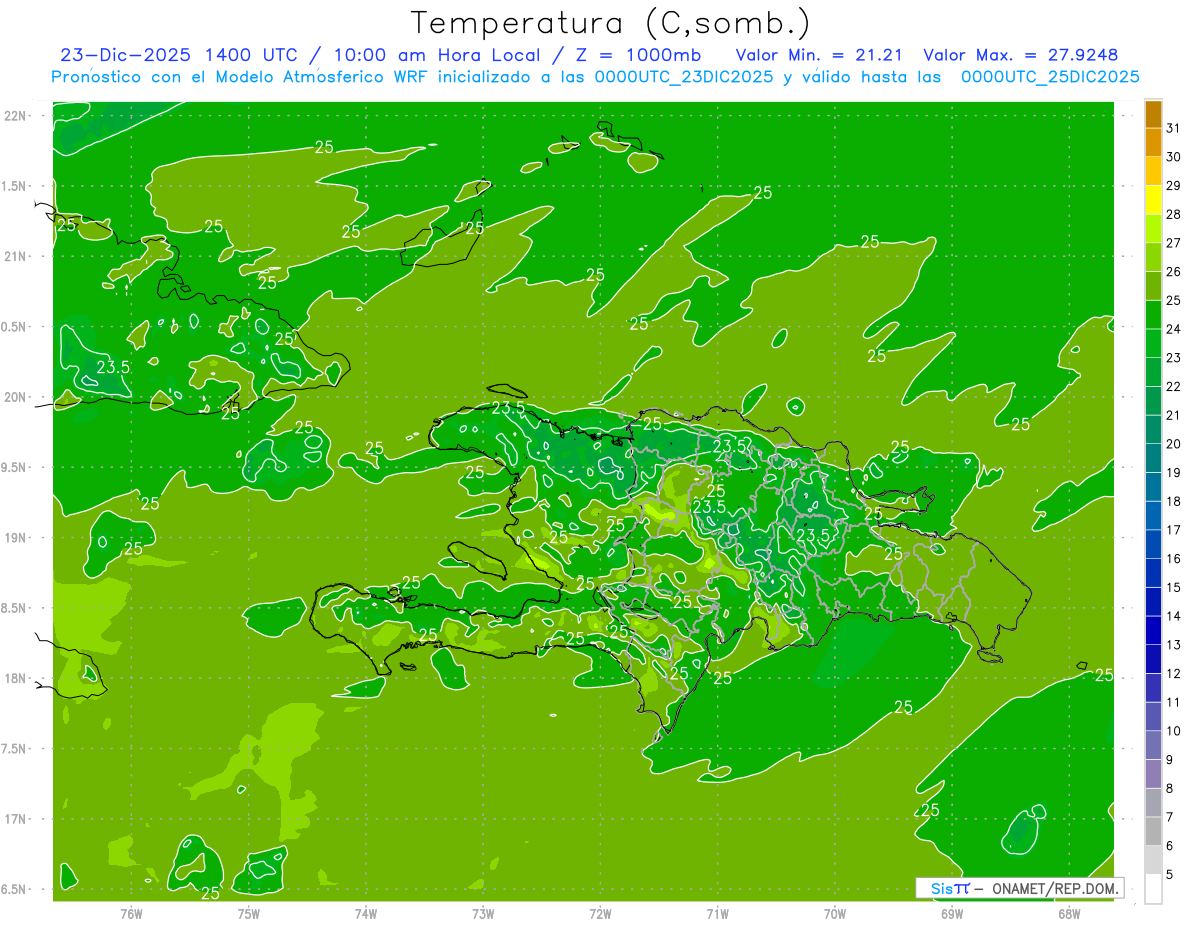The image size is (1200, 927).
Task: Click the '73W' longitude axis label
Action: click(483, 913)
